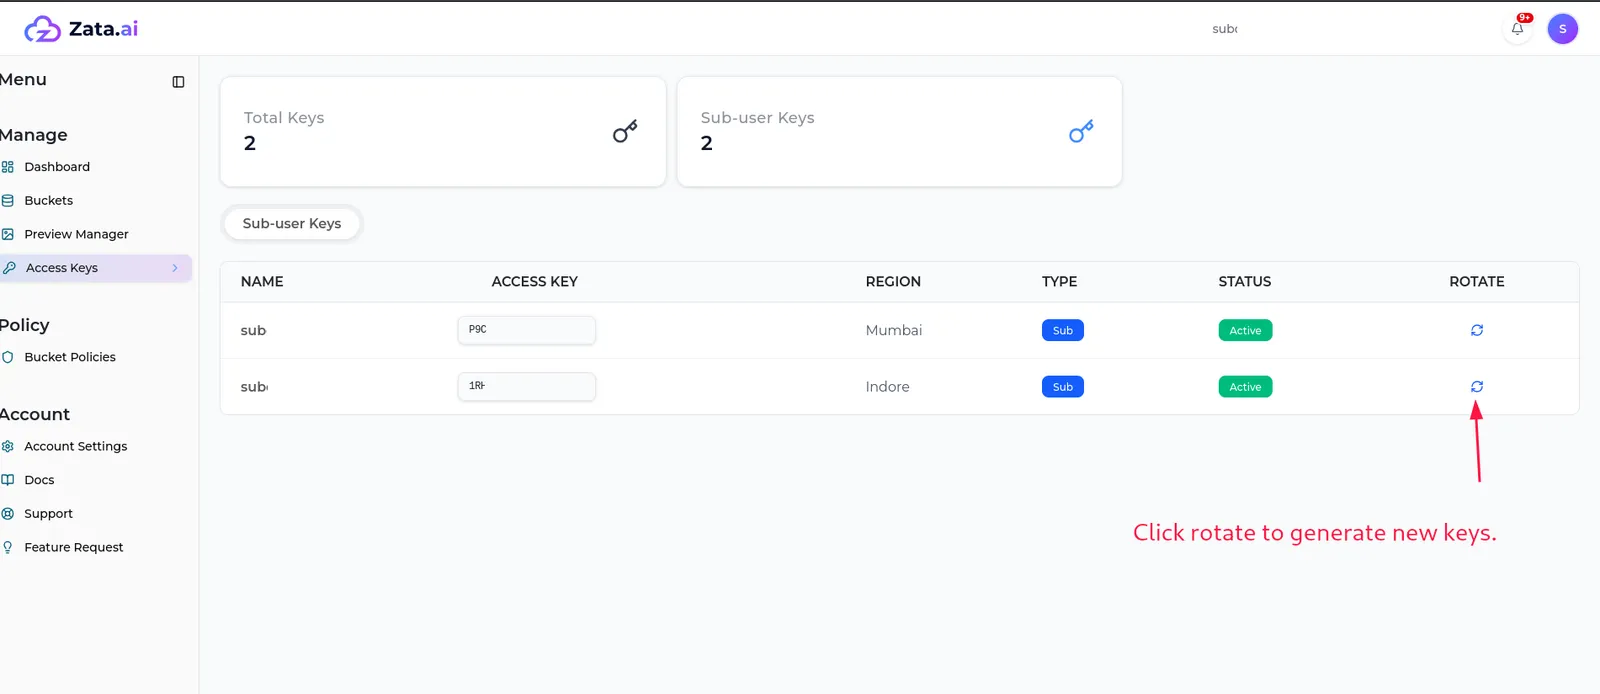Click the Buckets database icon
This screenshot has height=694, width=1600.
pyautogui.click(x=8, y=201)
